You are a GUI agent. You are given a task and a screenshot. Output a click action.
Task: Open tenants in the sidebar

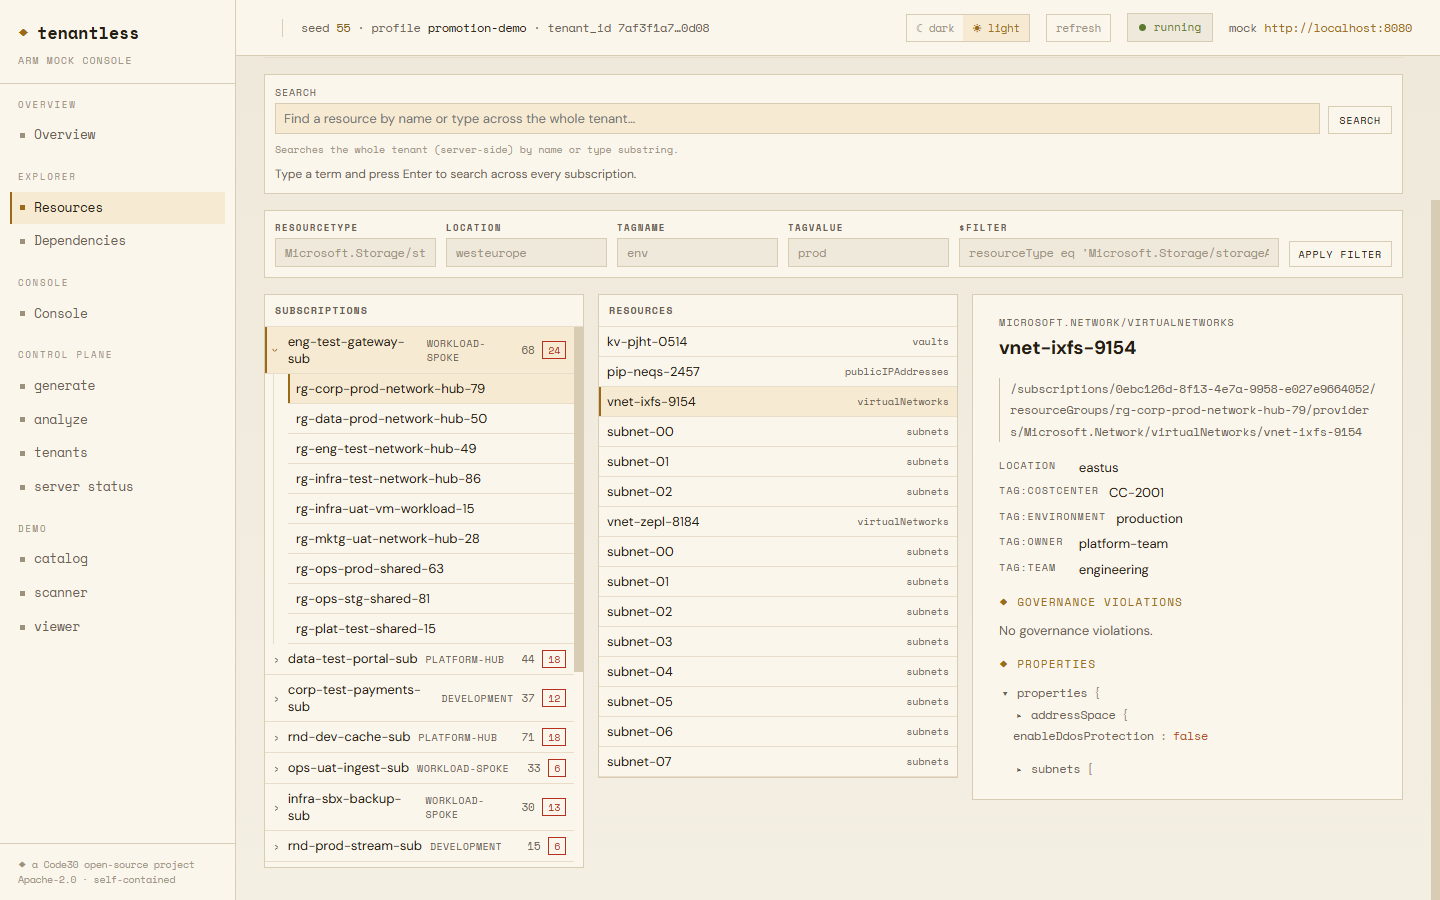tap(117, 453)
